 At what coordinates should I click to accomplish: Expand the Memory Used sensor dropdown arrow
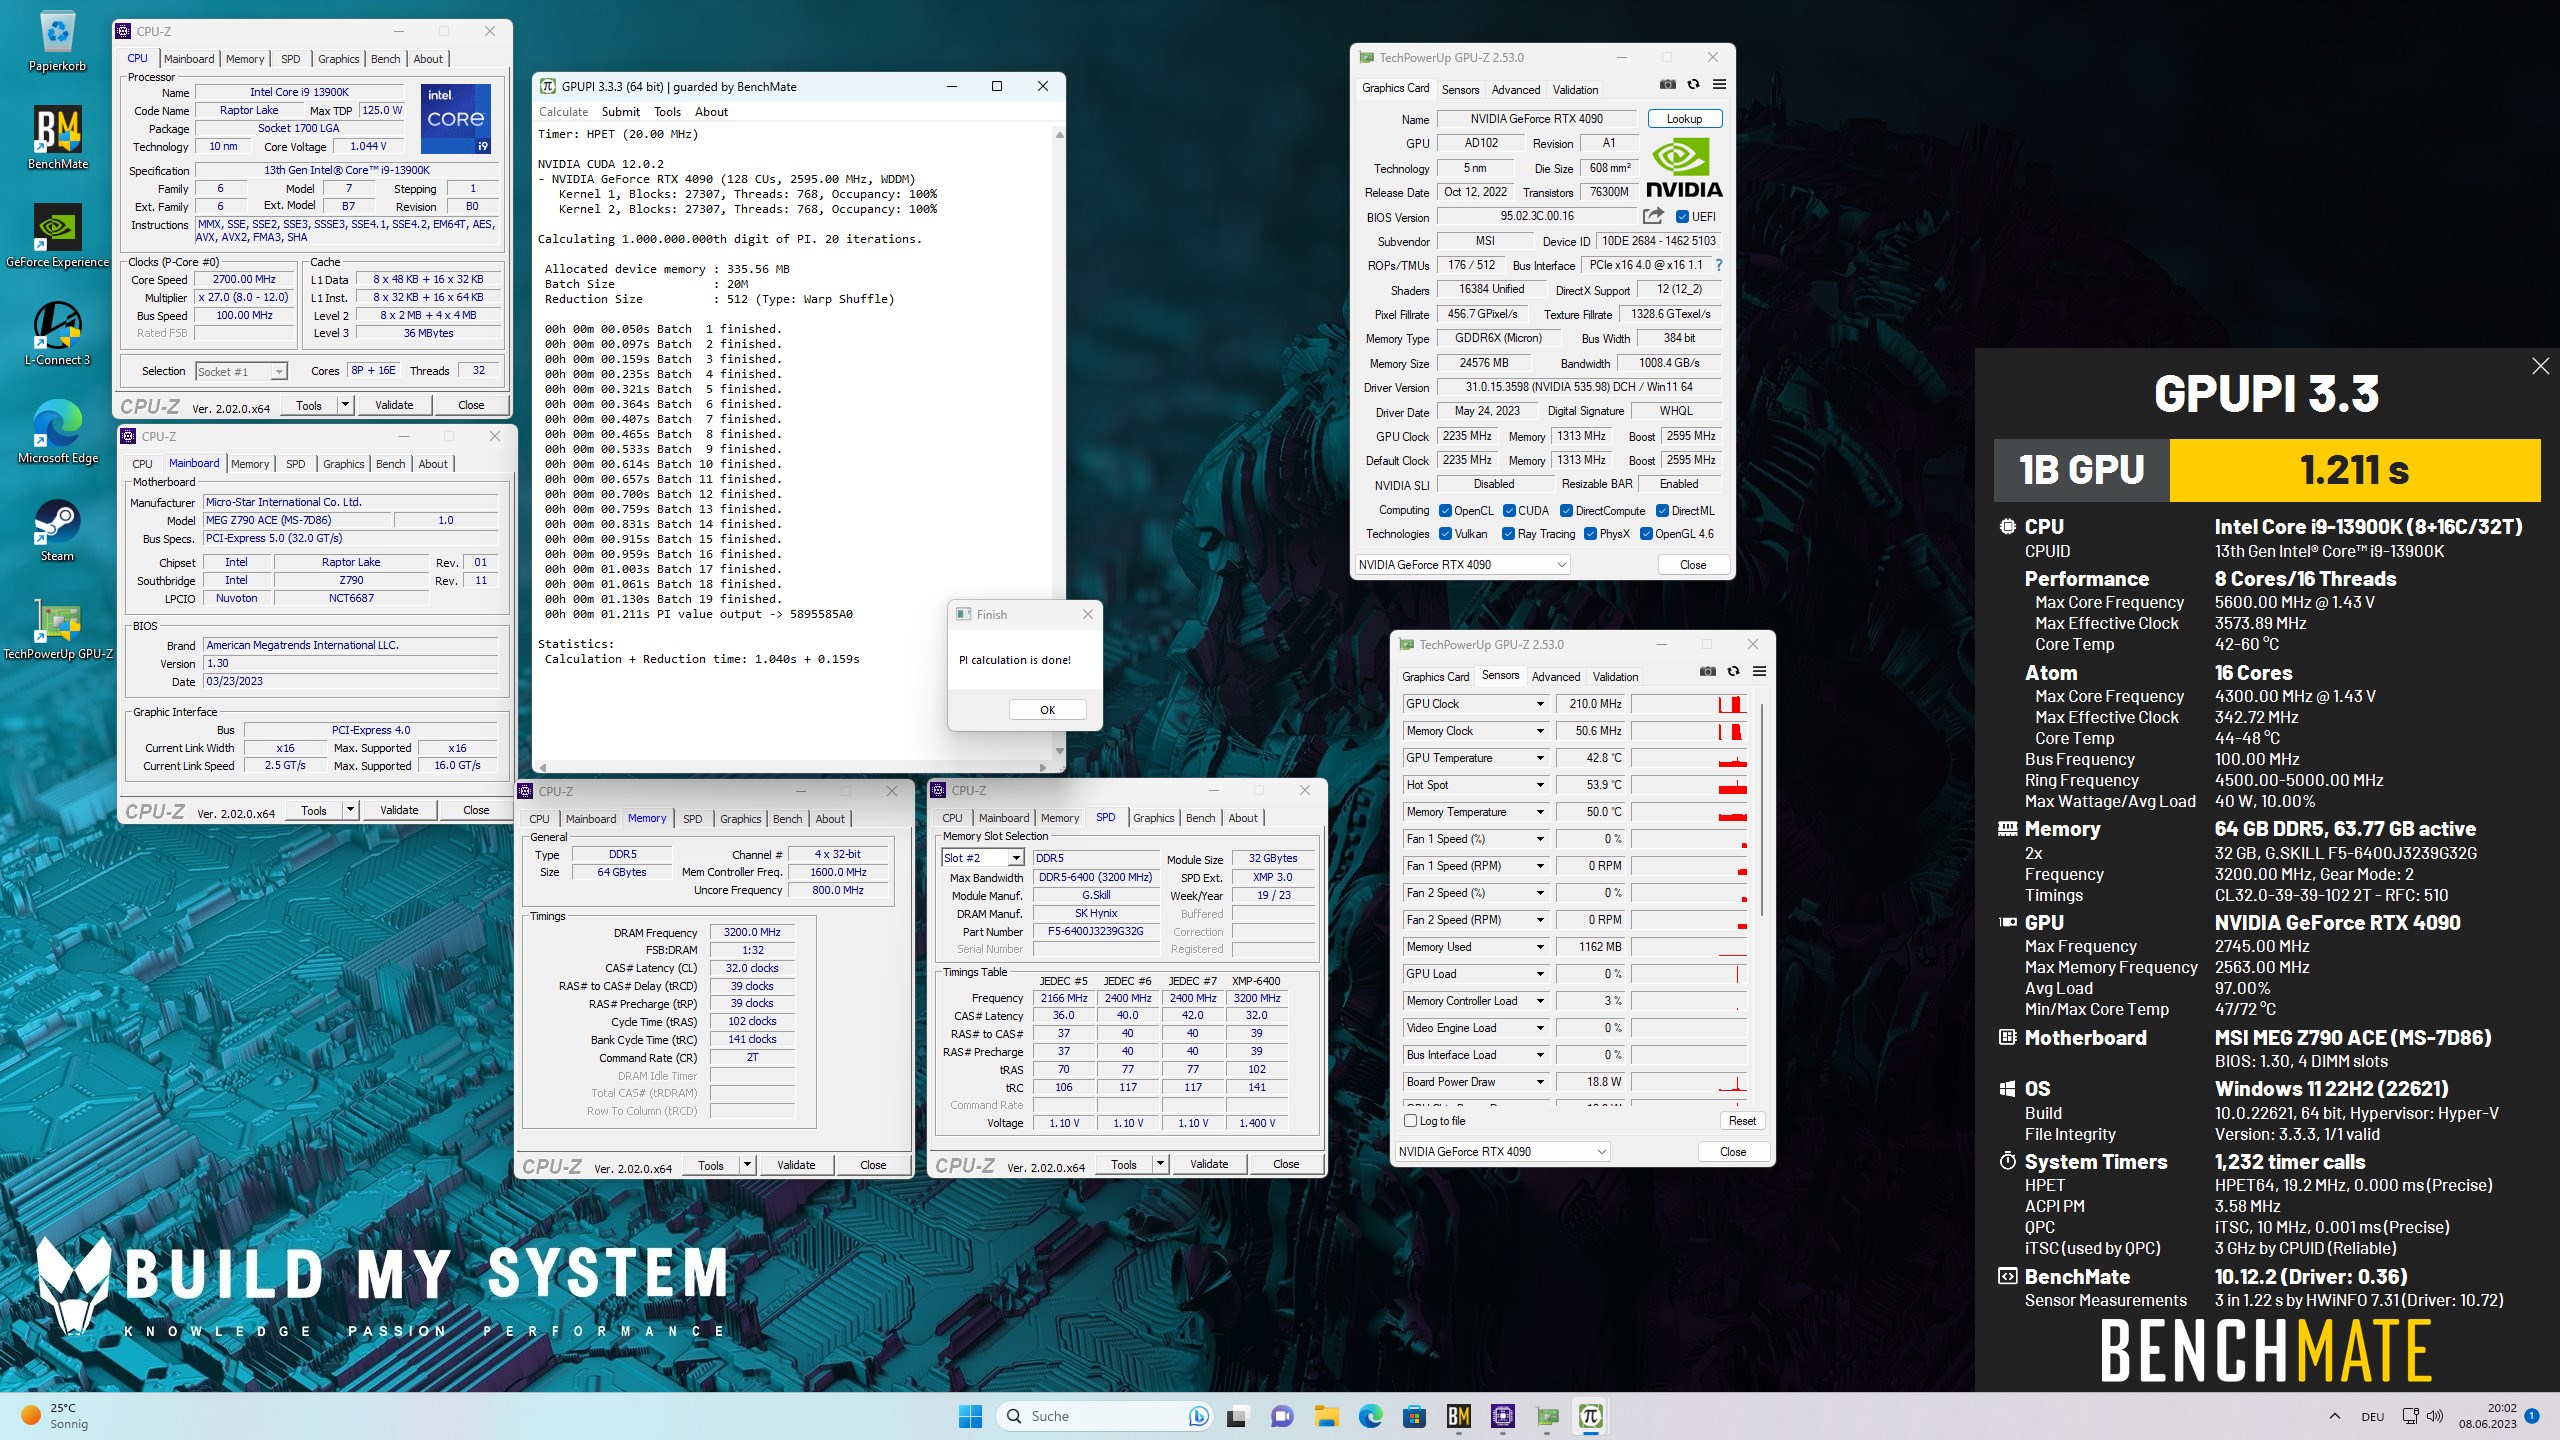click(x=1540, y=947)
